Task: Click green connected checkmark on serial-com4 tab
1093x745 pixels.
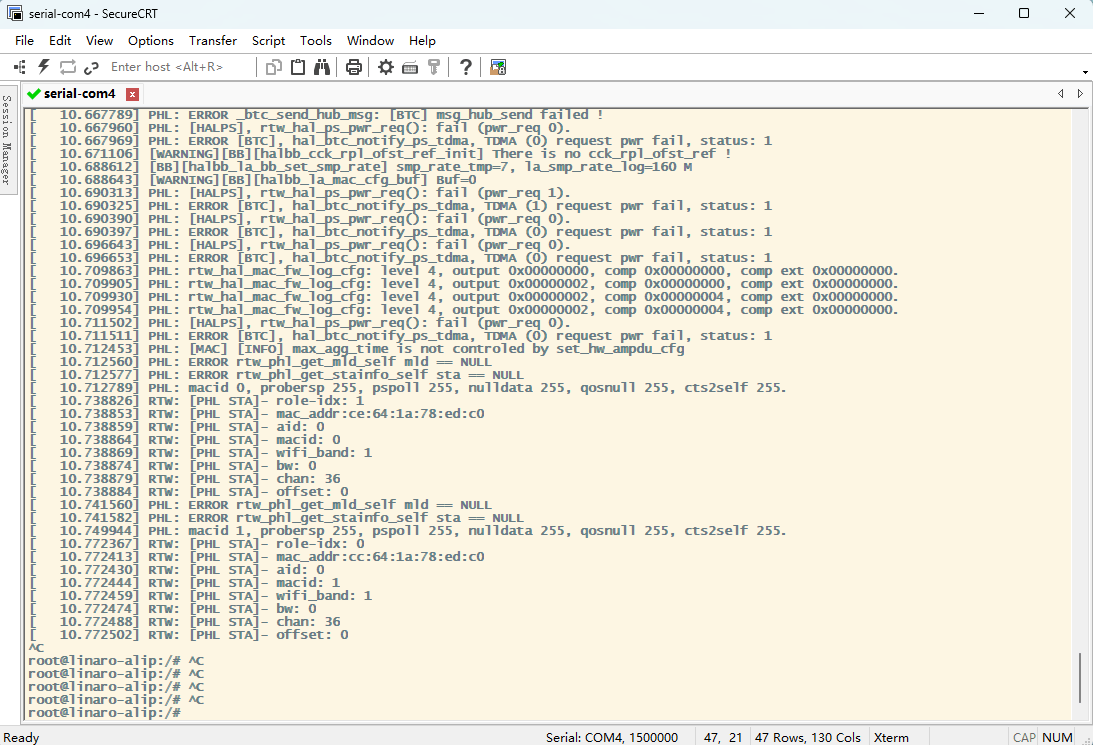Action: click(33, 93)
